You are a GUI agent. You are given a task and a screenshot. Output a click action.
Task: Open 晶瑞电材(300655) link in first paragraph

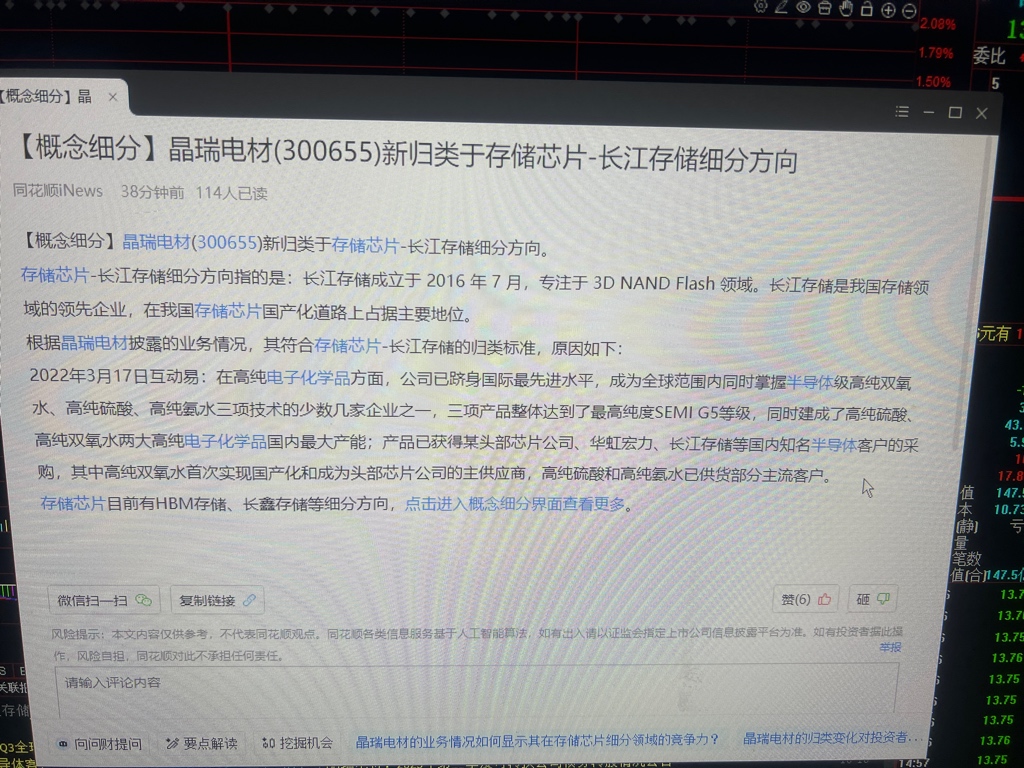[192, 242]
